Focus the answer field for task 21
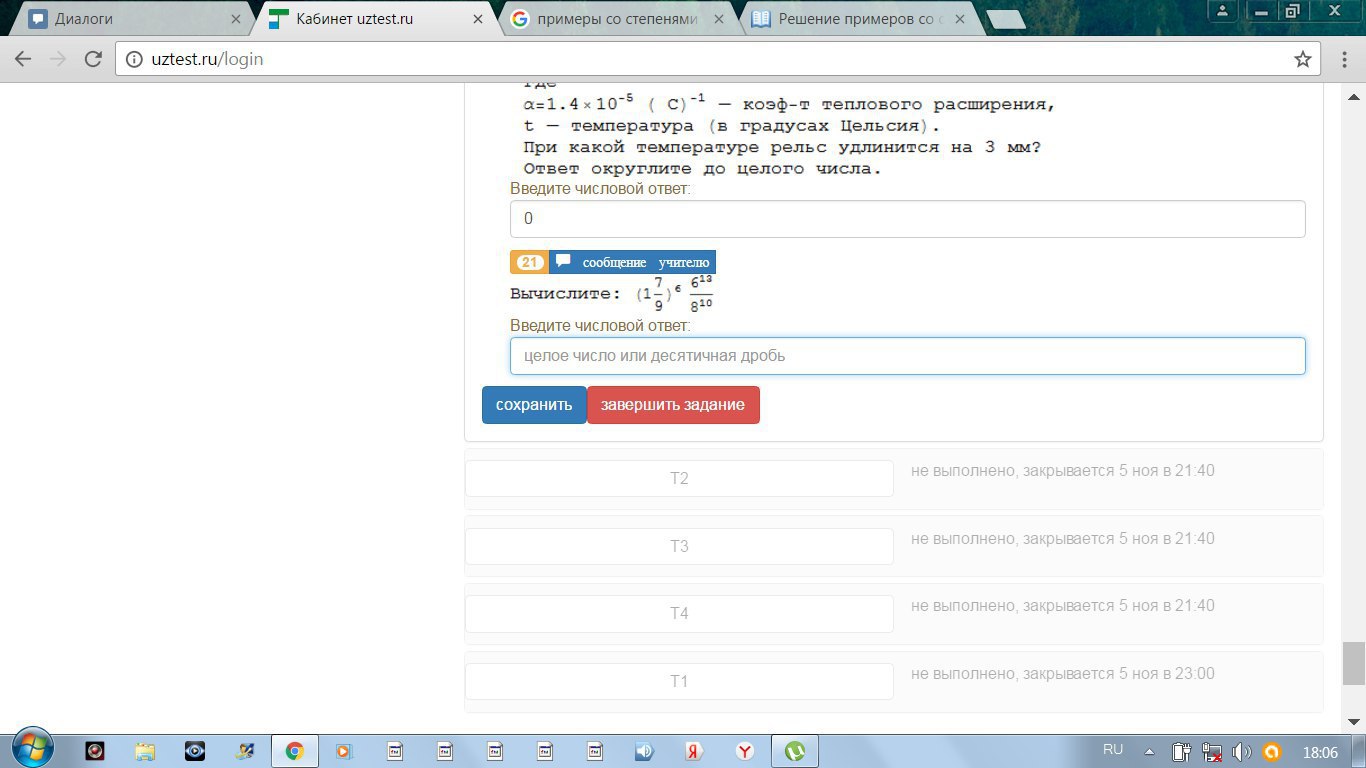Screen dimensions: 1366x768 point(907,356)
